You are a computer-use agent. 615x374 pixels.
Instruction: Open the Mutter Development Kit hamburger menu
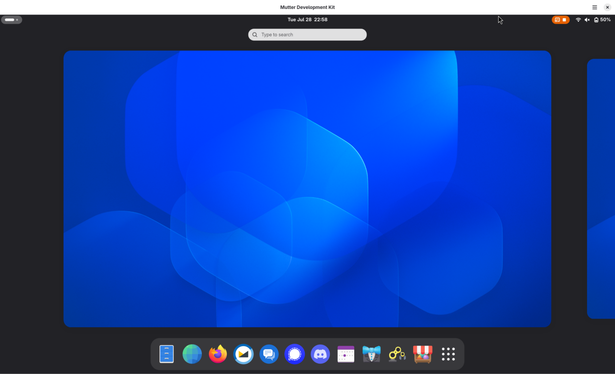tap(595, 7)
